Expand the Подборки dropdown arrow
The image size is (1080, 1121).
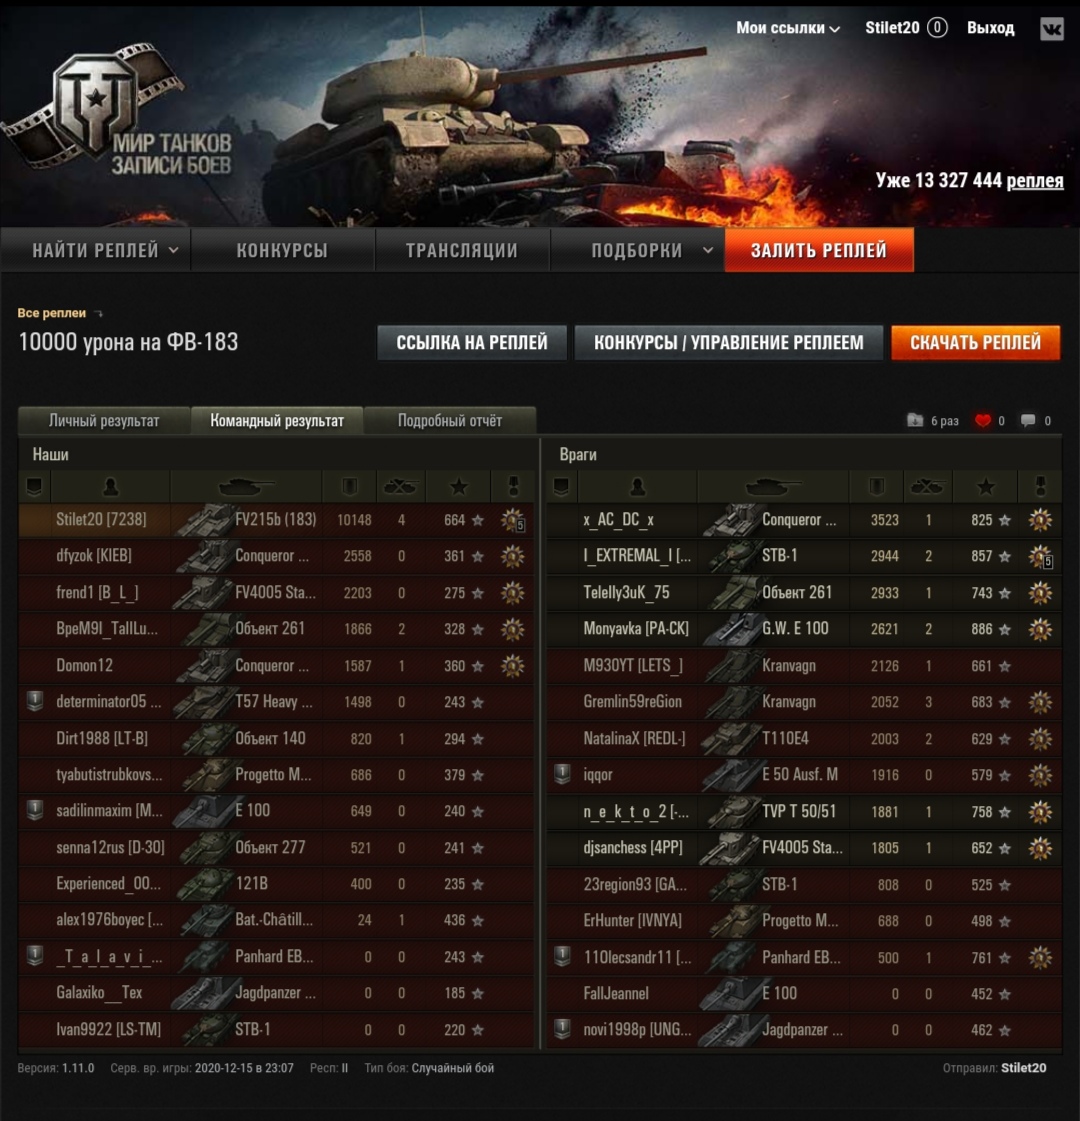[708, 250]
